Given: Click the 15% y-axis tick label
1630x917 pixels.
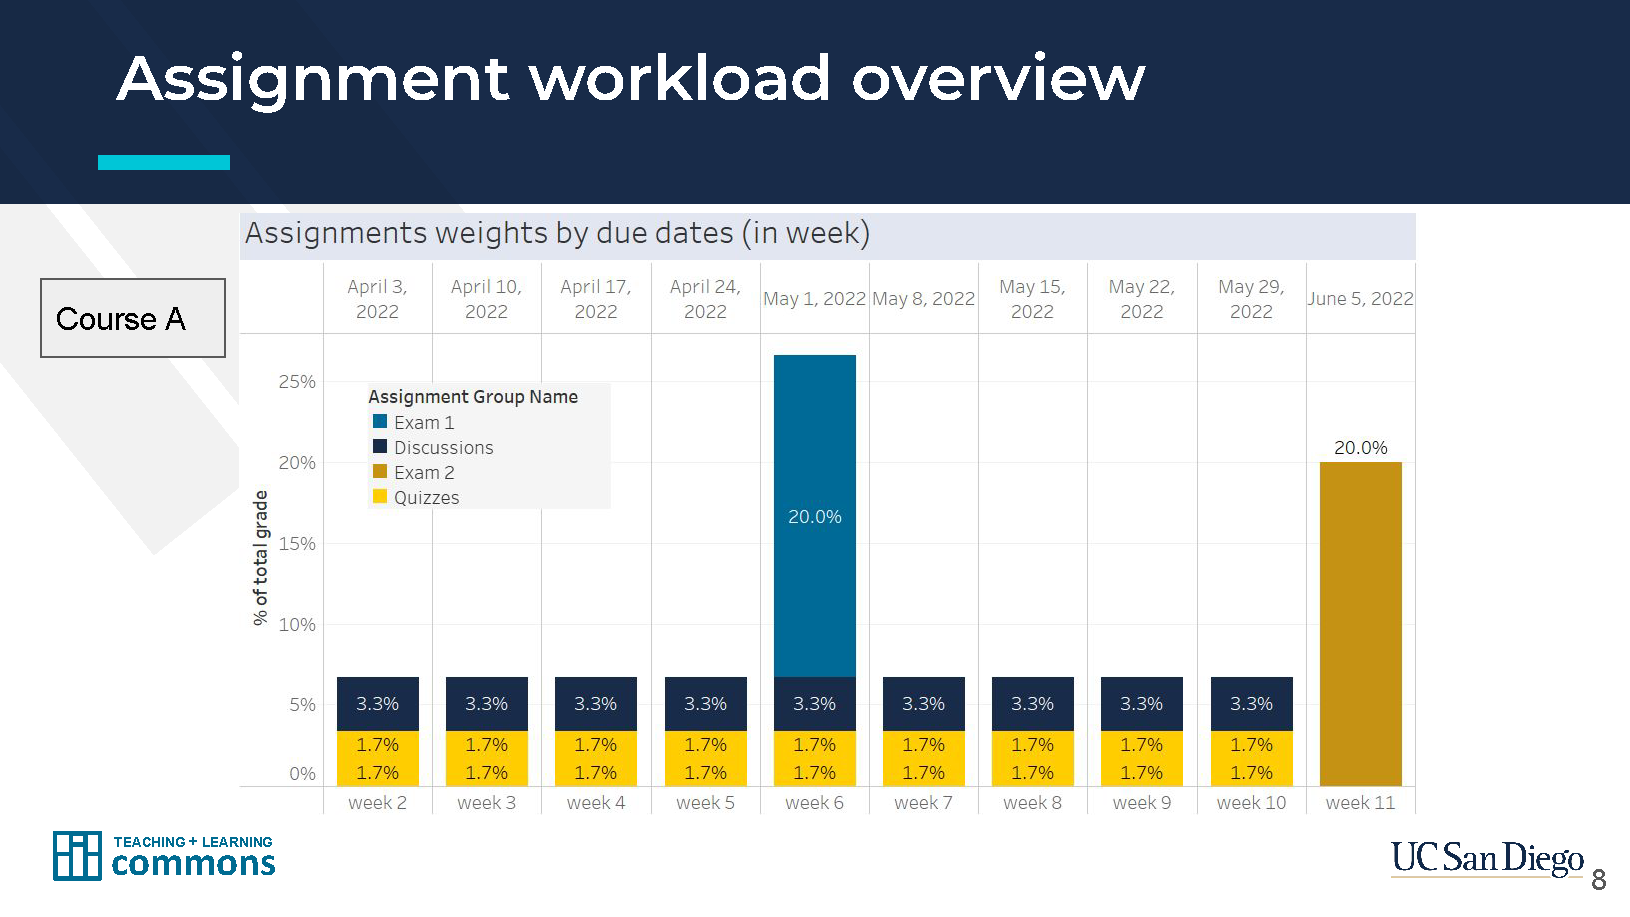Looking at the screenshot, I should coord(297,543).
